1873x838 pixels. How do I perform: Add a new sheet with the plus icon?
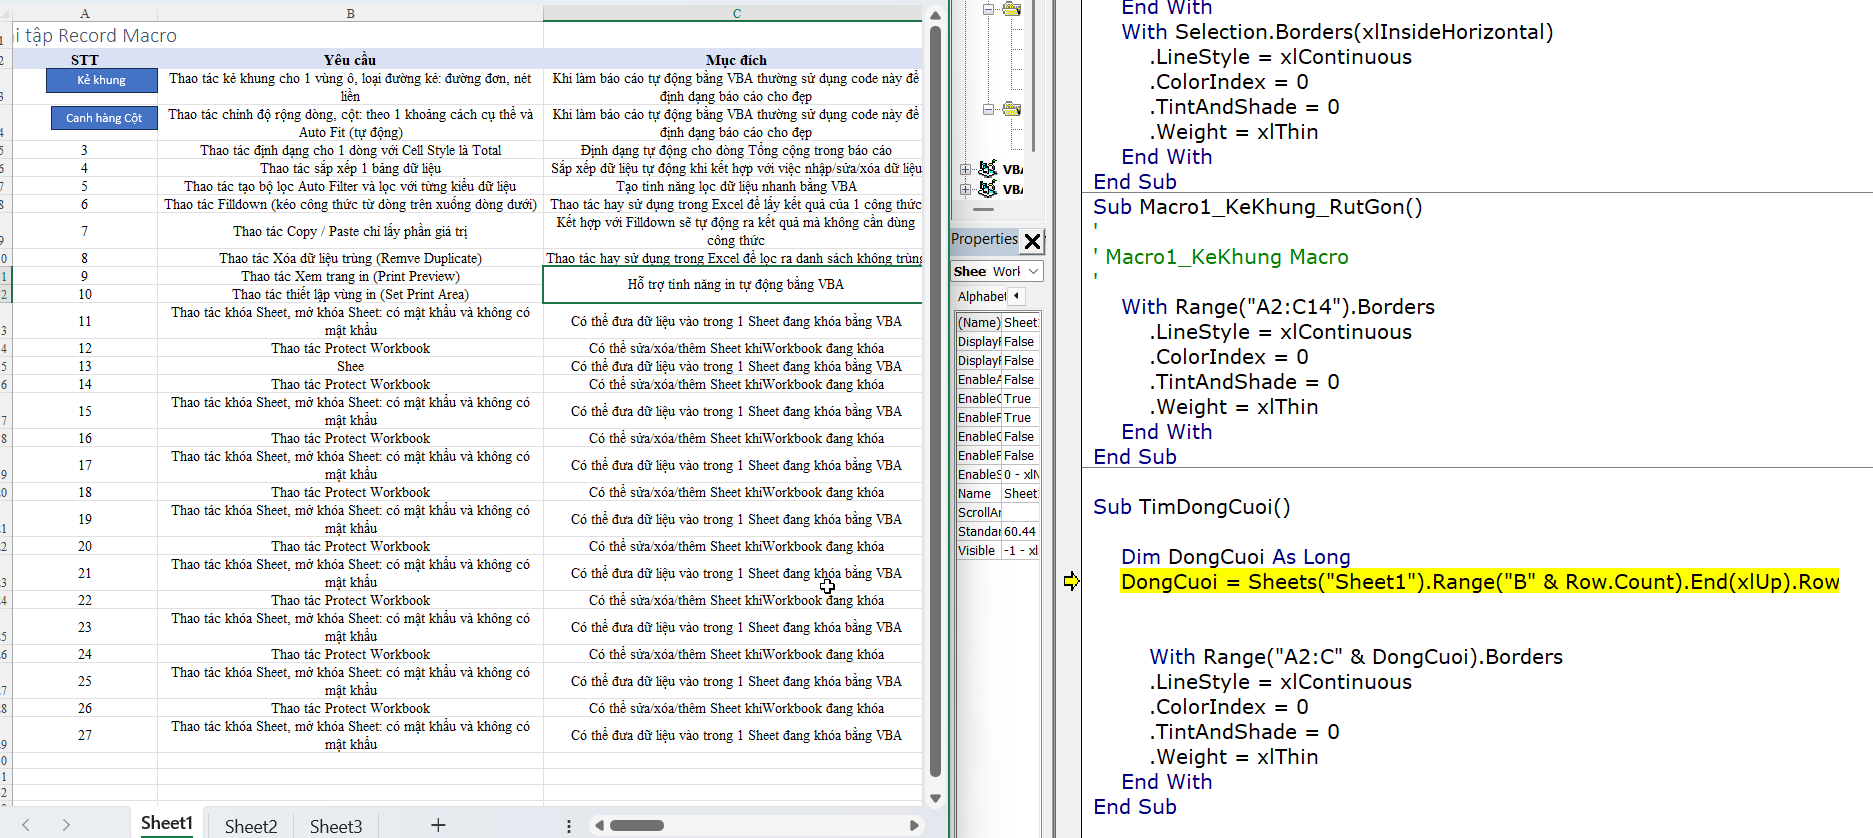pos(438,825)
